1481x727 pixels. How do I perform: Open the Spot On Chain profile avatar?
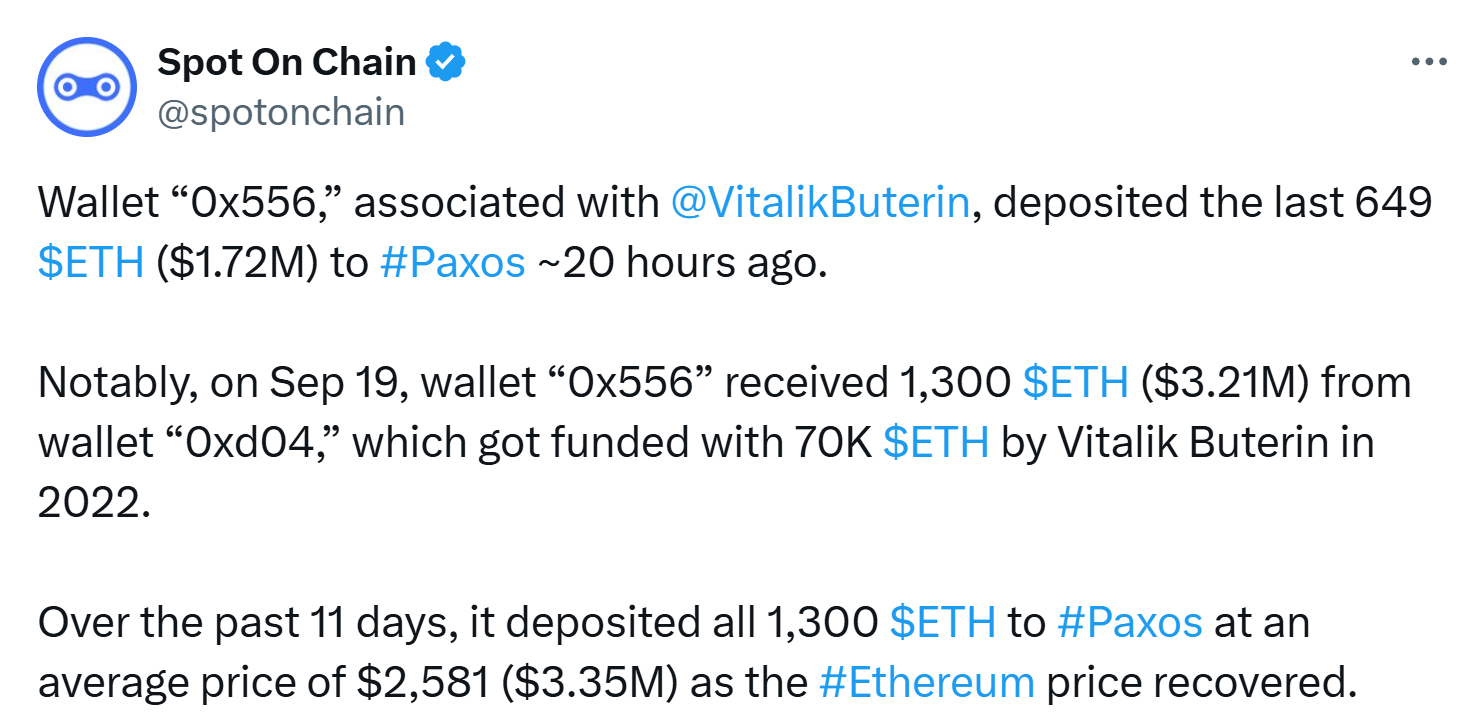pyautogui.click(x=87, y=87)
